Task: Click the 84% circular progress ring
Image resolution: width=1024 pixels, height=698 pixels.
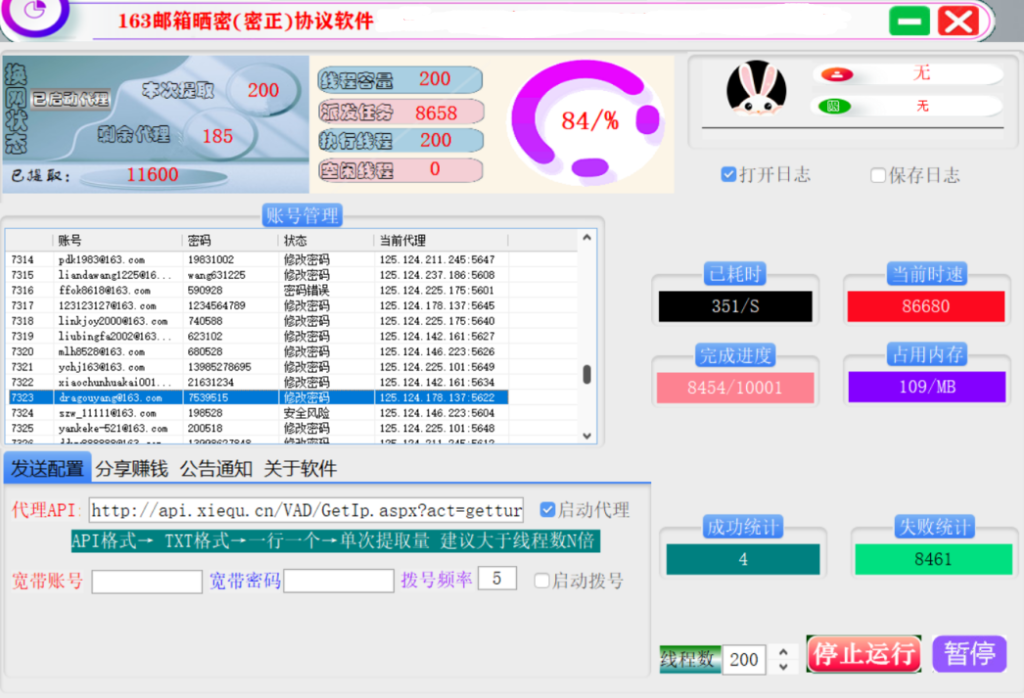Action: coord(590,121)
